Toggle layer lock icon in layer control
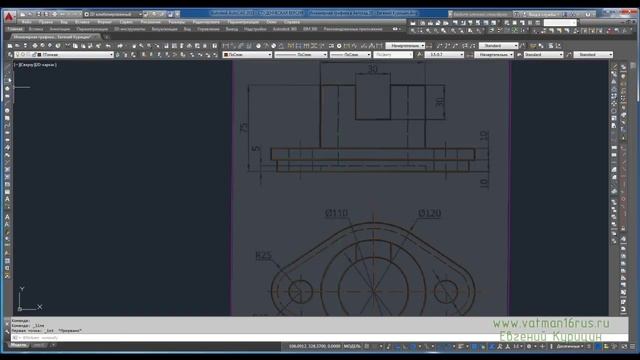Screen dimensions: 640x360 tap(34, 54)
